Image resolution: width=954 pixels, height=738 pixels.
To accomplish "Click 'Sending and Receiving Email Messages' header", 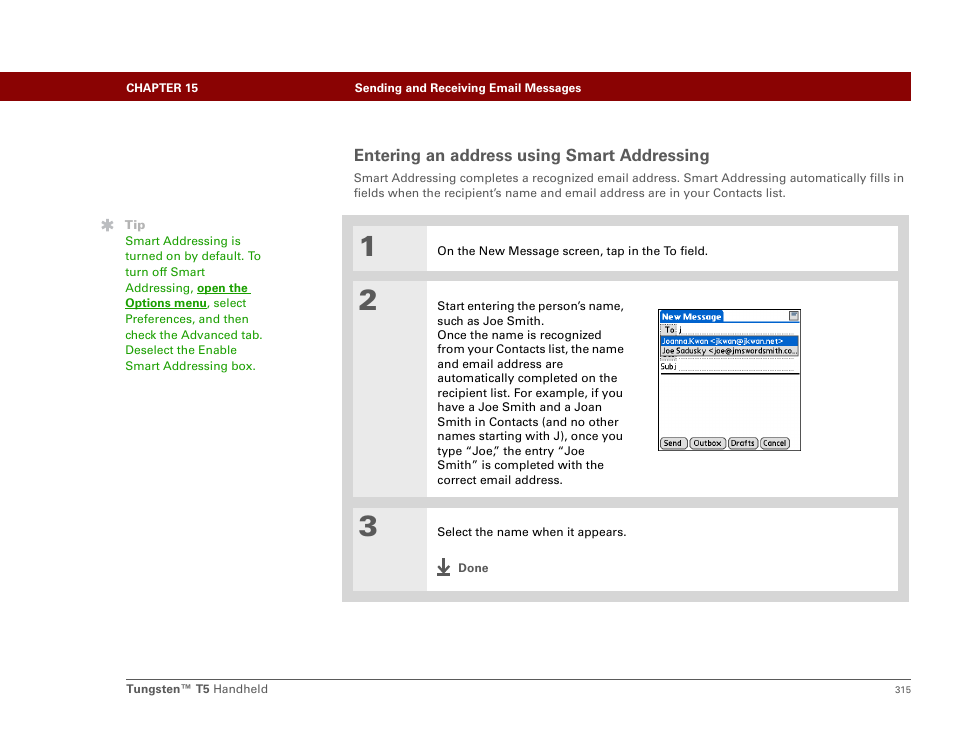I will [x=468, y=88].
